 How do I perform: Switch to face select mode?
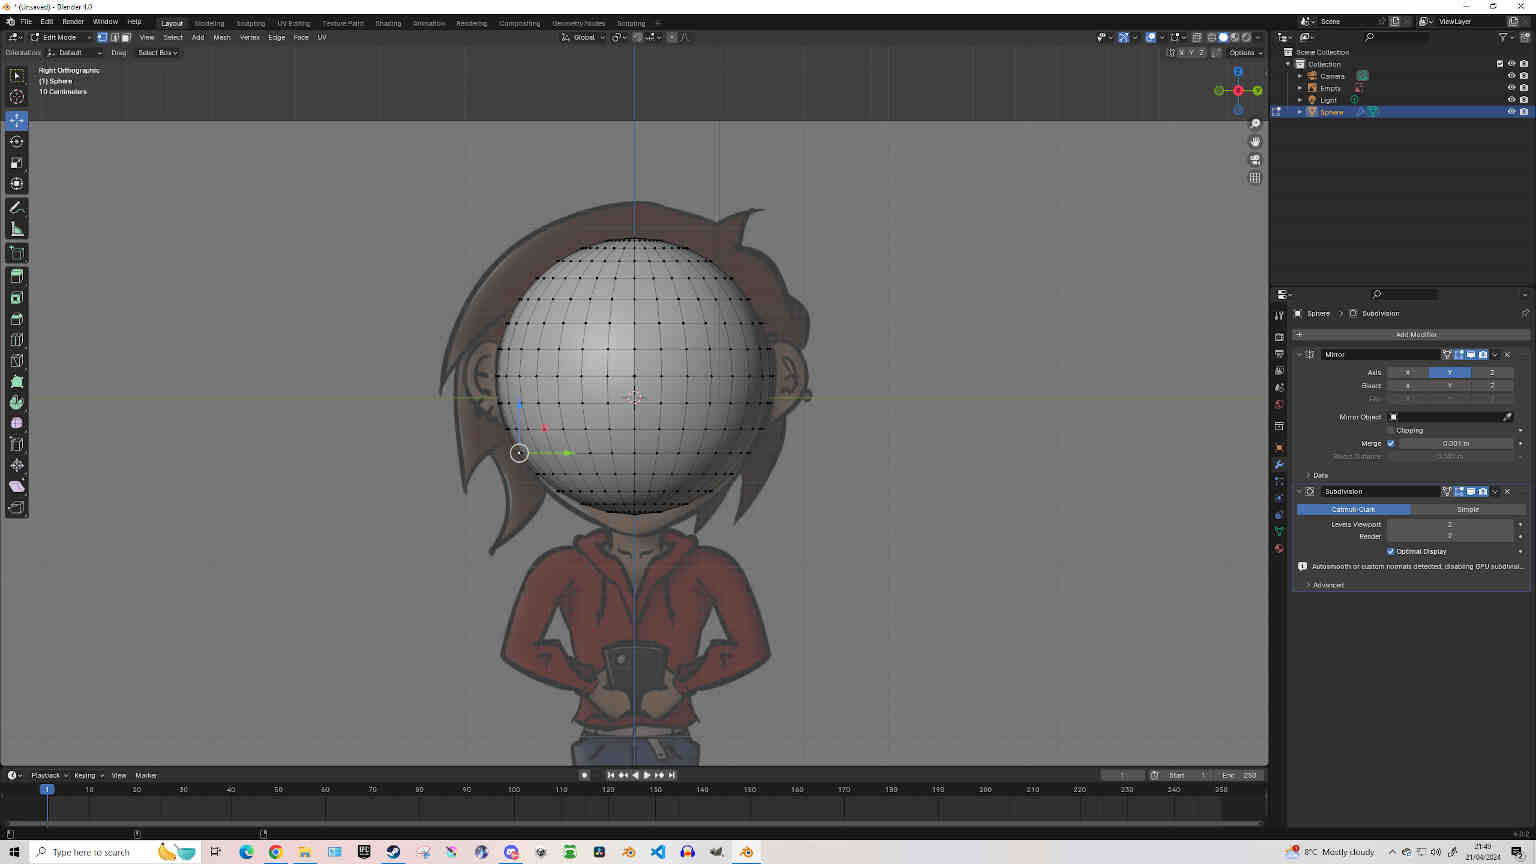(126, 37)
